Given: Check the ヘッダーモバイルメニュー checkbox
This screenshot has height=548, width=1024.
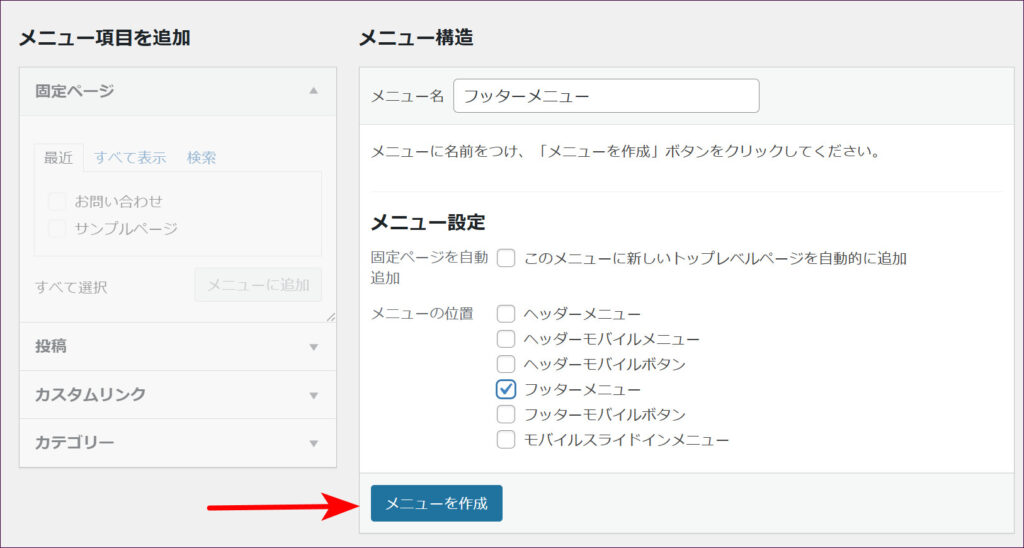Looking at the screenshot, I should coord(506,339).
